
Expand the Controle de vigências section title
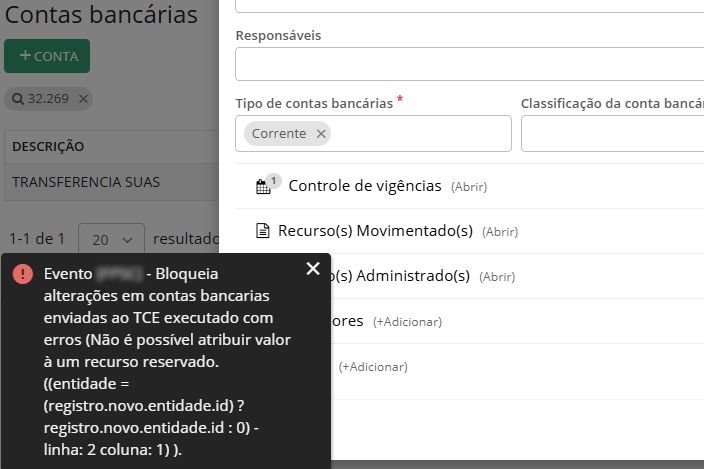pos(365,186)
